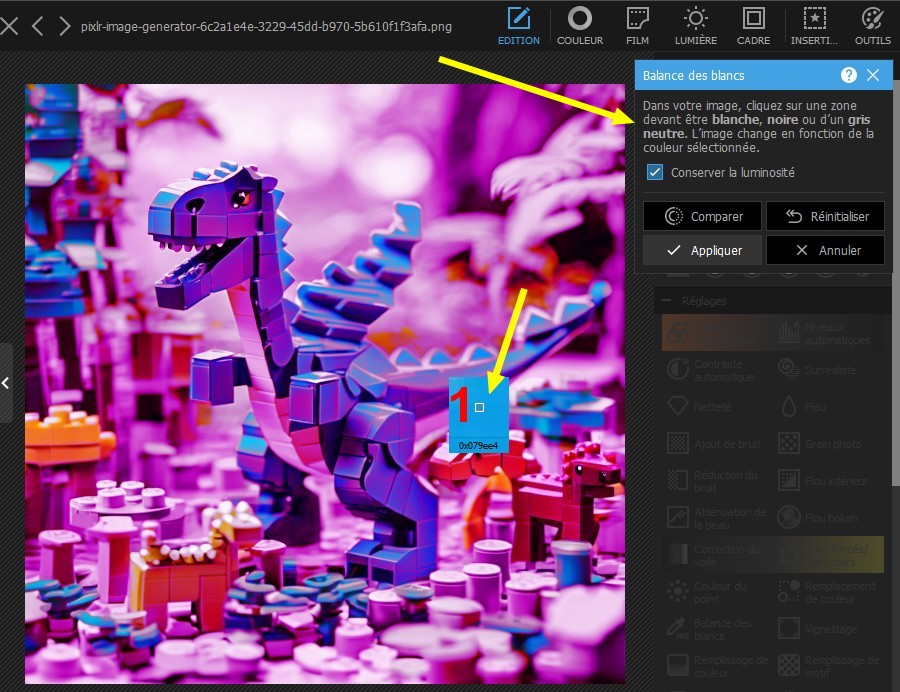Image resolution: width=900 pixels, height=692 pixels.
Task: Open the EDITION tab
Action: 518,26
